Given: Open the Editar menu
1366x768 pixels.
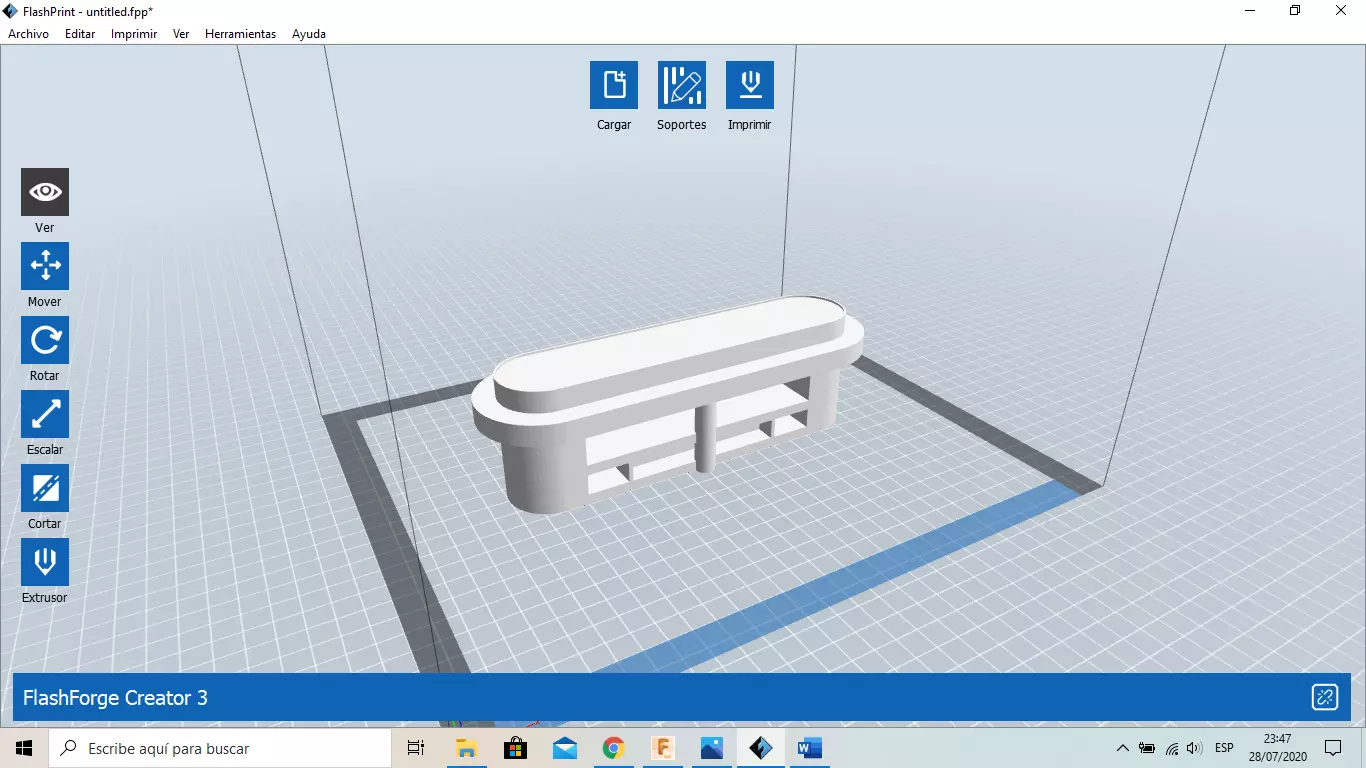Looking at the screenshot, I should [x=80, y=34].
